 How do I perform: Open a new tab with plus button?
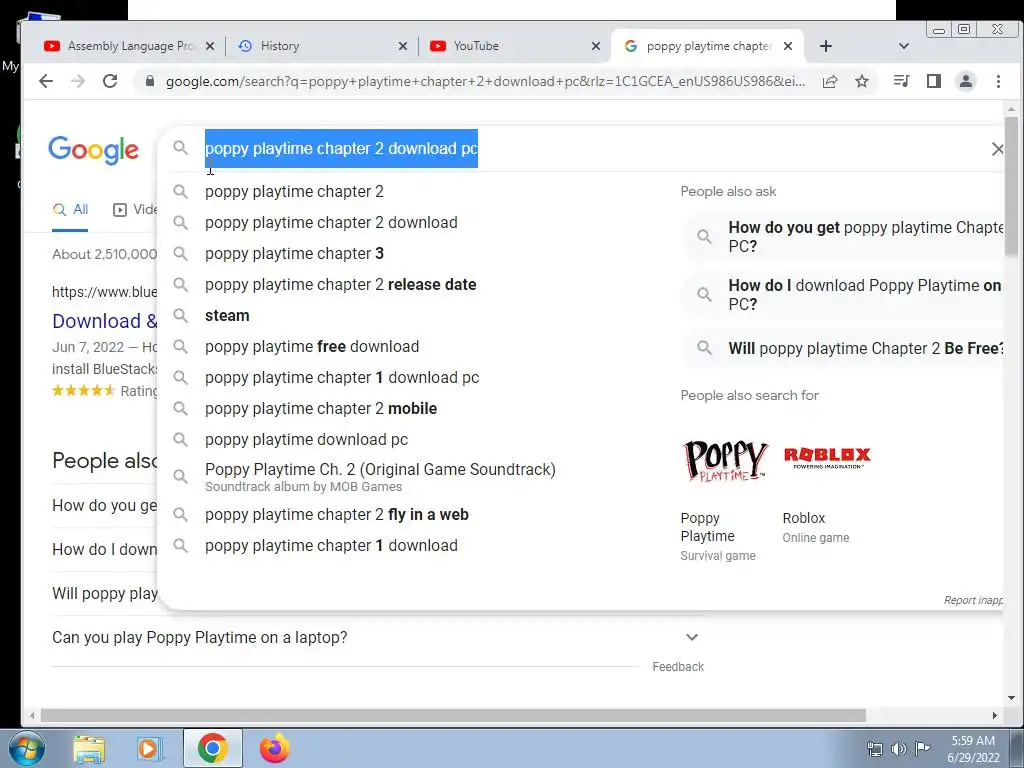[x=825, y=46]
